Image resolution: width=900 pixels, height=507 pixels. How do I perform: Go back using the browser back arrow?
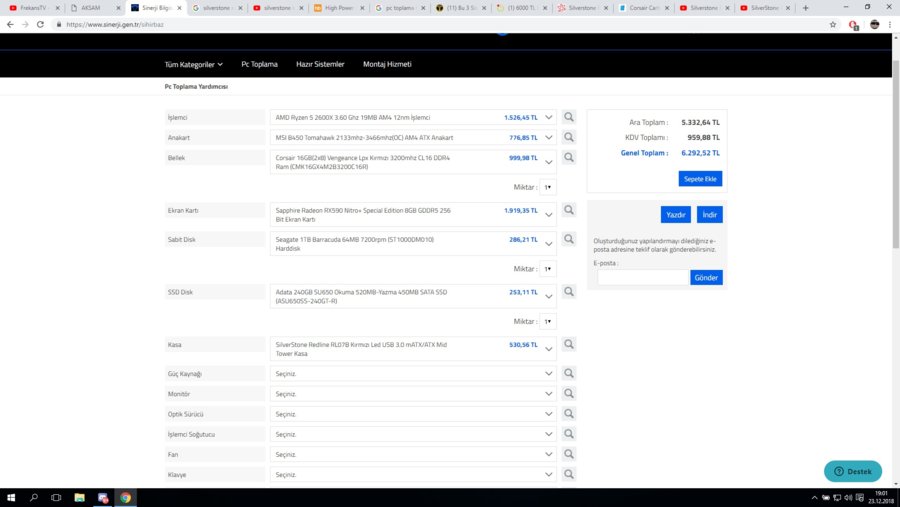[x=10, y=25]
